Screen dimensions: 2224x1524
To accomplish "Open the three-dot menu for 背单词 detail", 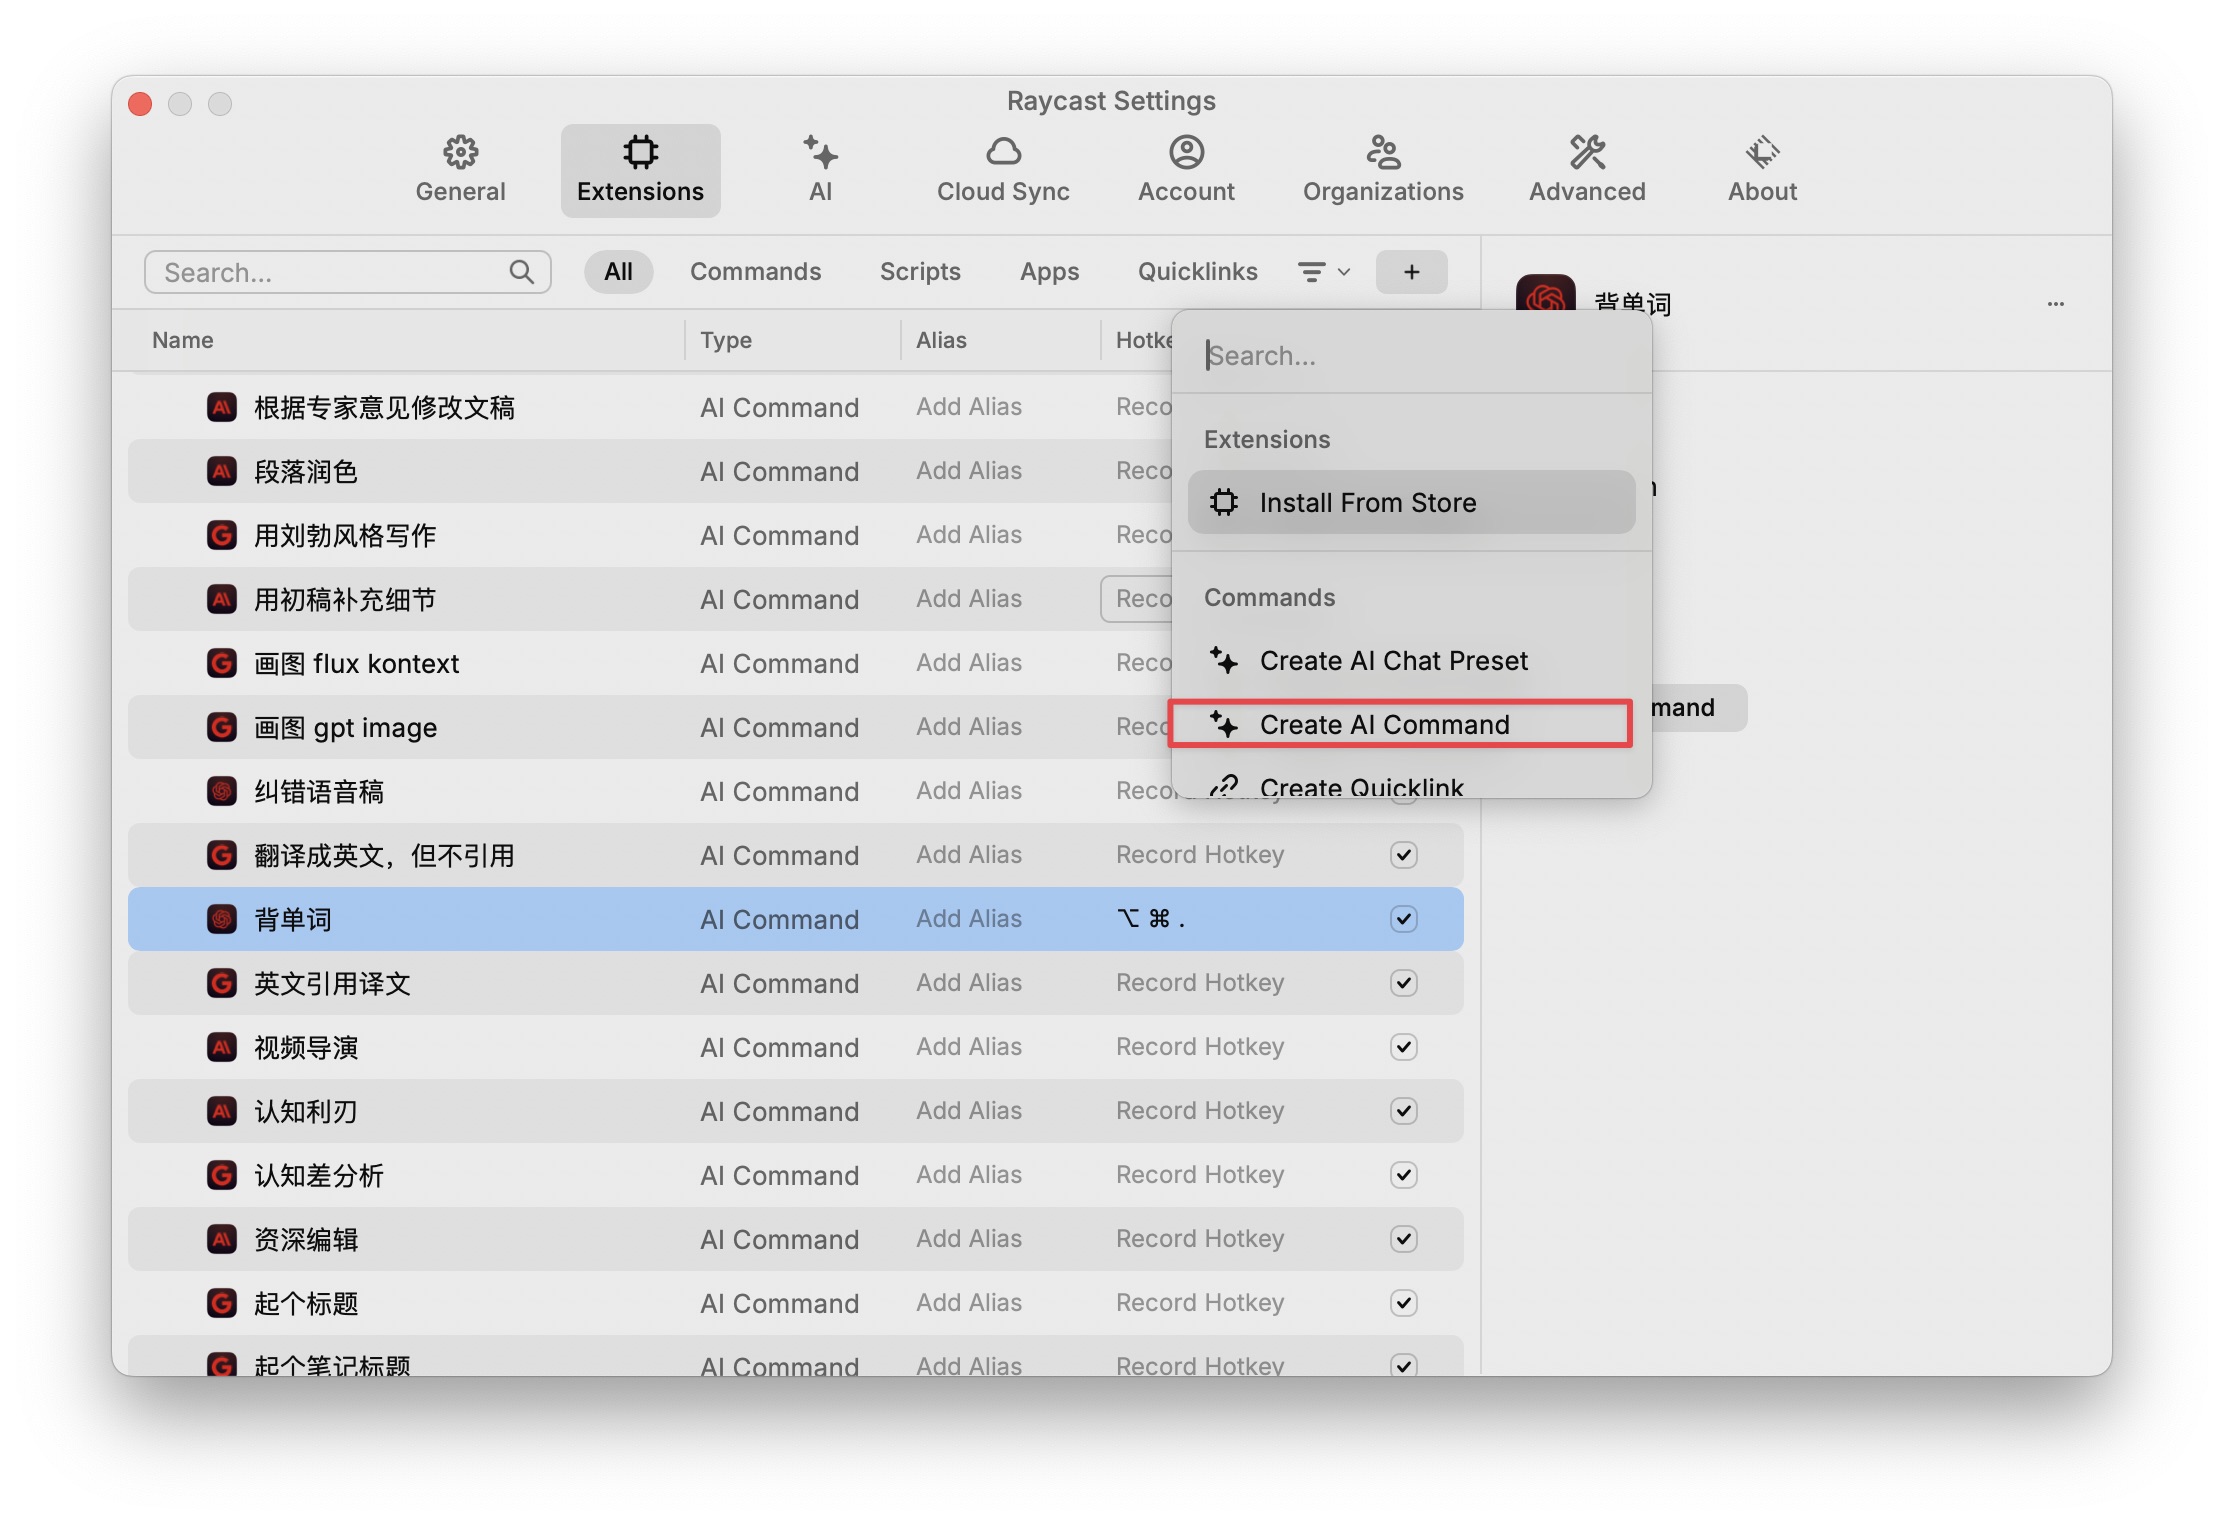I will pyautogui.click(x=2055, y=303).
